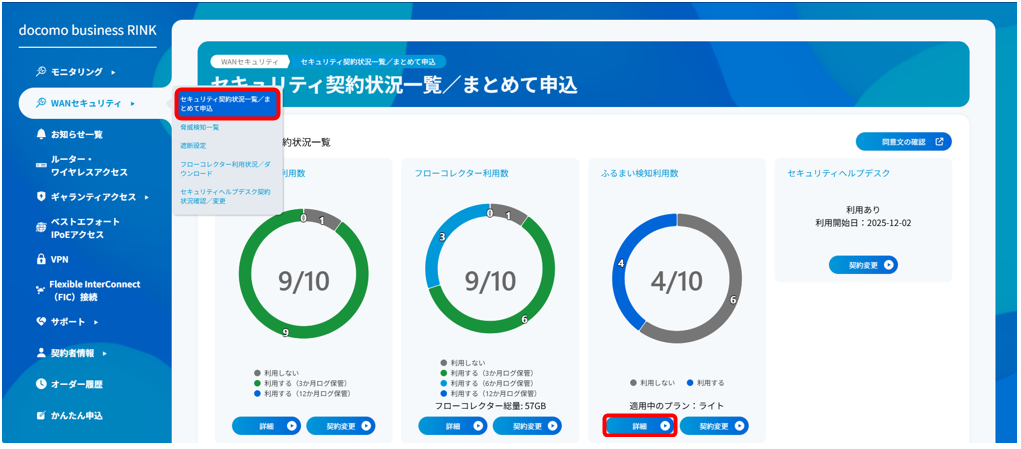Screen dimensions: 1021x449
Task: Click the router icon beside ルーター・ワイヤレスアクセス
Action: pyautogui.click(x=41, y=165)
